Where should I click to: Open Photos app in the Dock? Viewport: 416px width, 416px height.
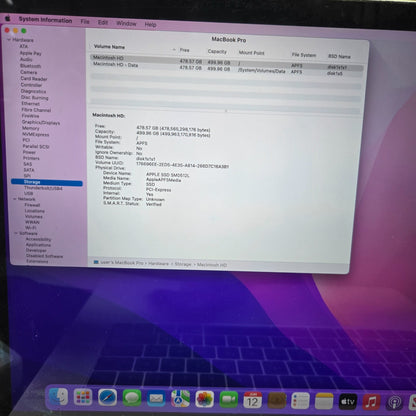tap(205, 399)
